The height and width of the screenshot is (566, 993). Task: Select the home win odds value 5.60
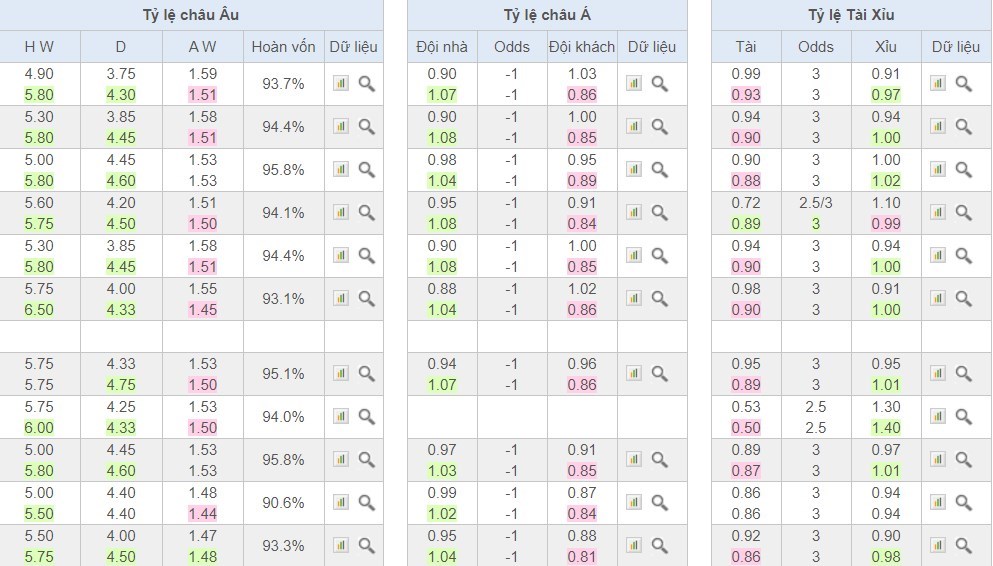click(39, 203)
